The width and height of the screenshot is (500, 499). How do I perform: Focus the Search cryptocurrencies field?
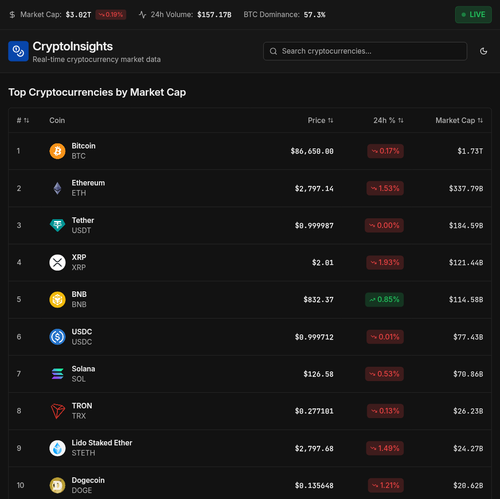click(365, 51)
